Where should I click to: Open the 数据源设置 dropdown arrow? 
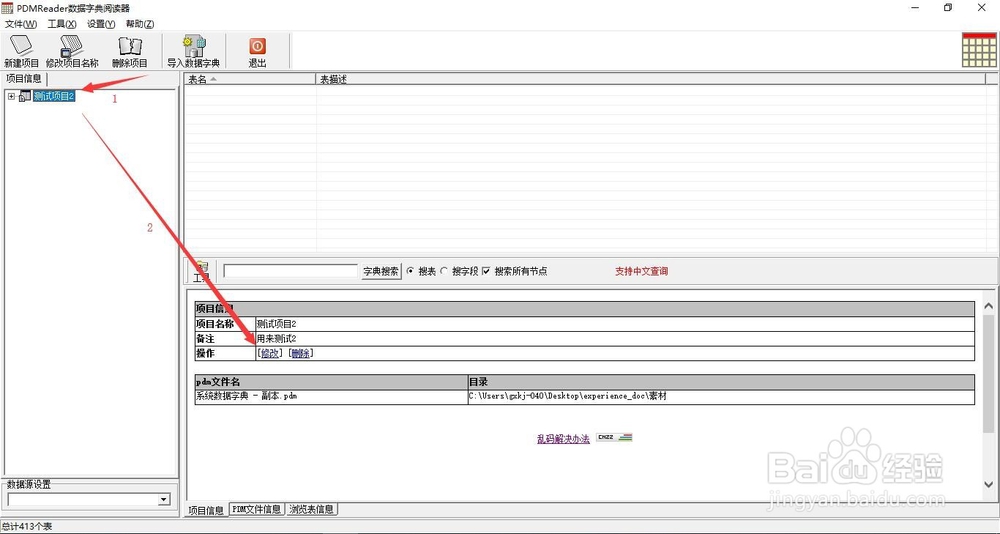click(x=164, y=500)
